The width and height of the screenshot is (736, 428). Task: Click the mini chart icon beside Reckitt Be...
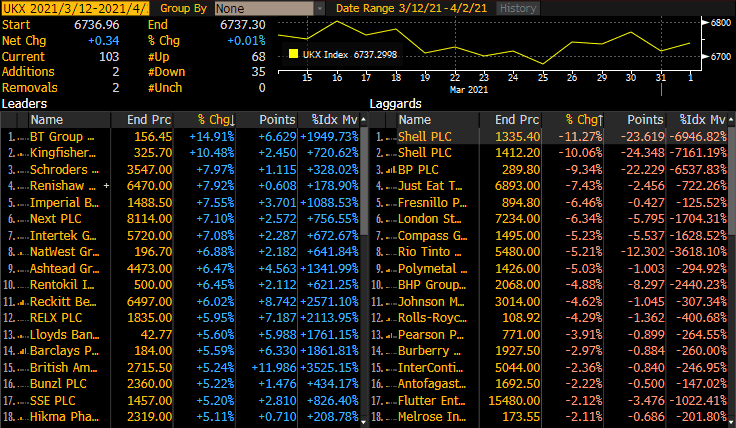(23, 302)
